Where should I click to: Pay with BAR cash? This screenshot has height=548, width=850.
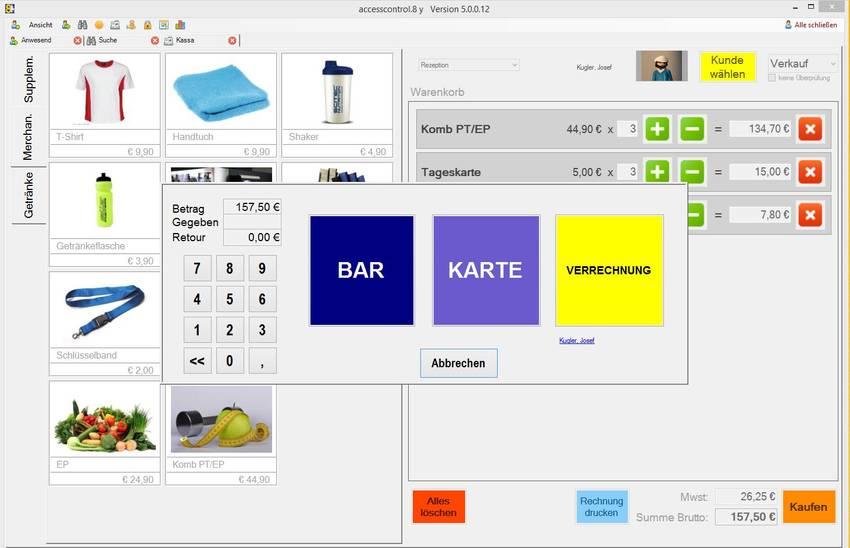click(362, 270)
